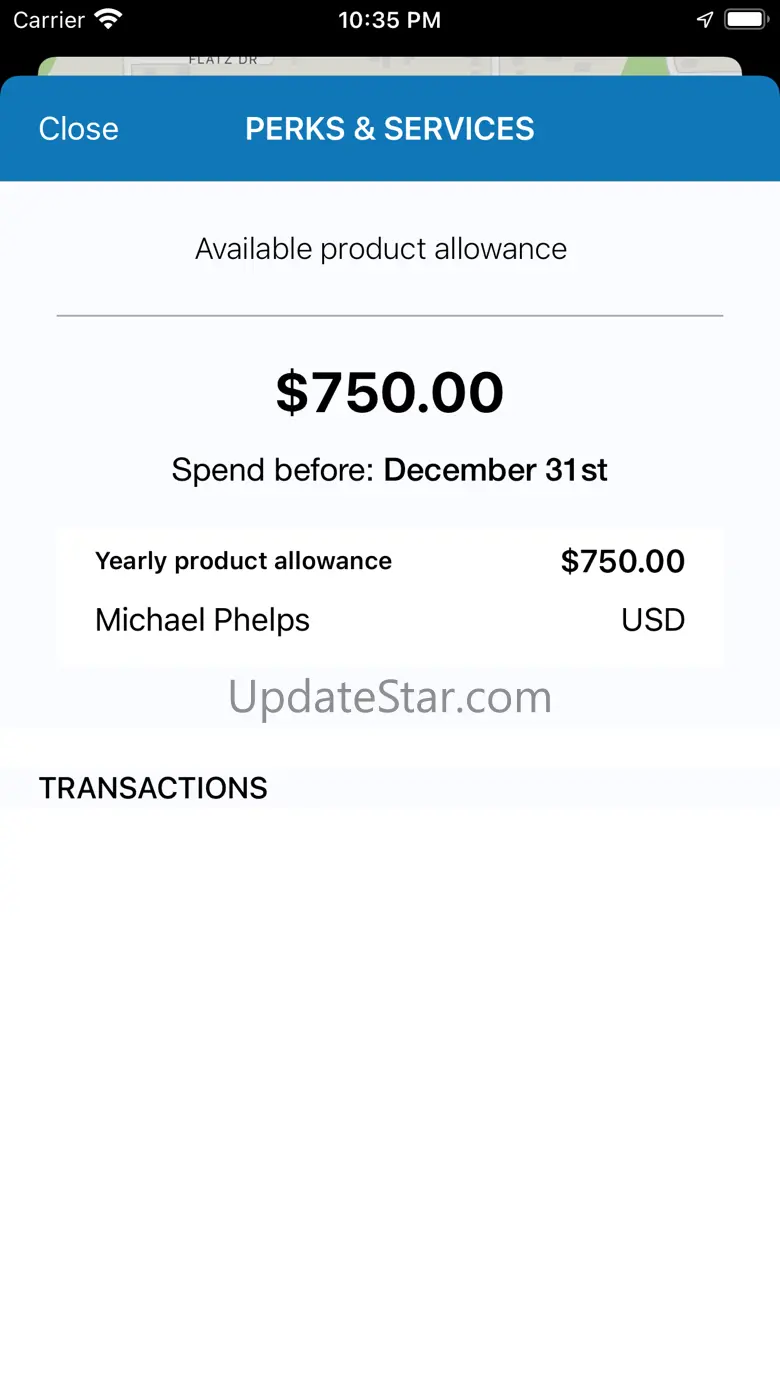Click the location services arrow icon
780x1387 pixels.
705,20
